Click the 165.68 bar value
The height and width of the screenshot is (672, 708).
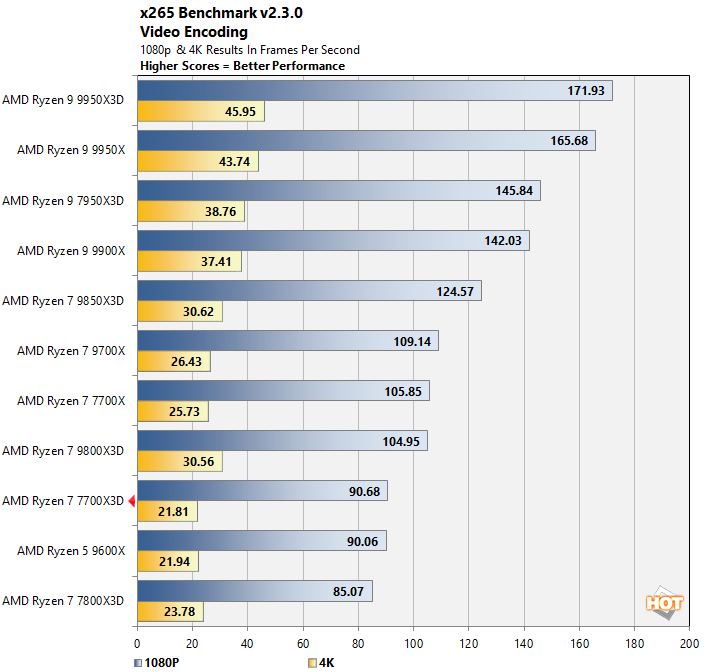(x=569, y=141)
